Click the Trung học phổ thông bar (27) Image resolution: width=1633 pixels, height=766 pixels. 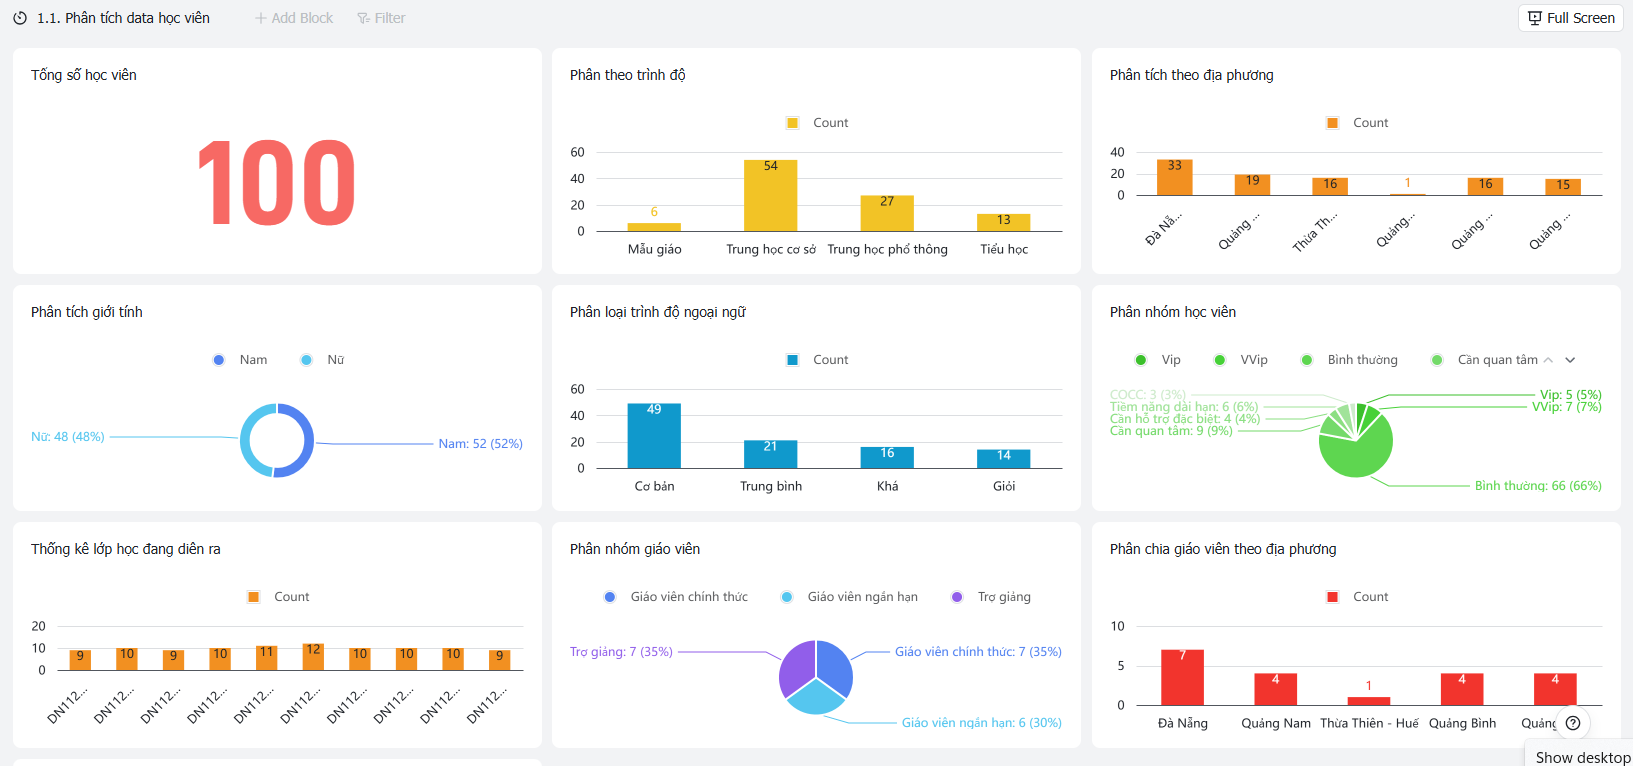pyautogui.click(x=887, y=214)
